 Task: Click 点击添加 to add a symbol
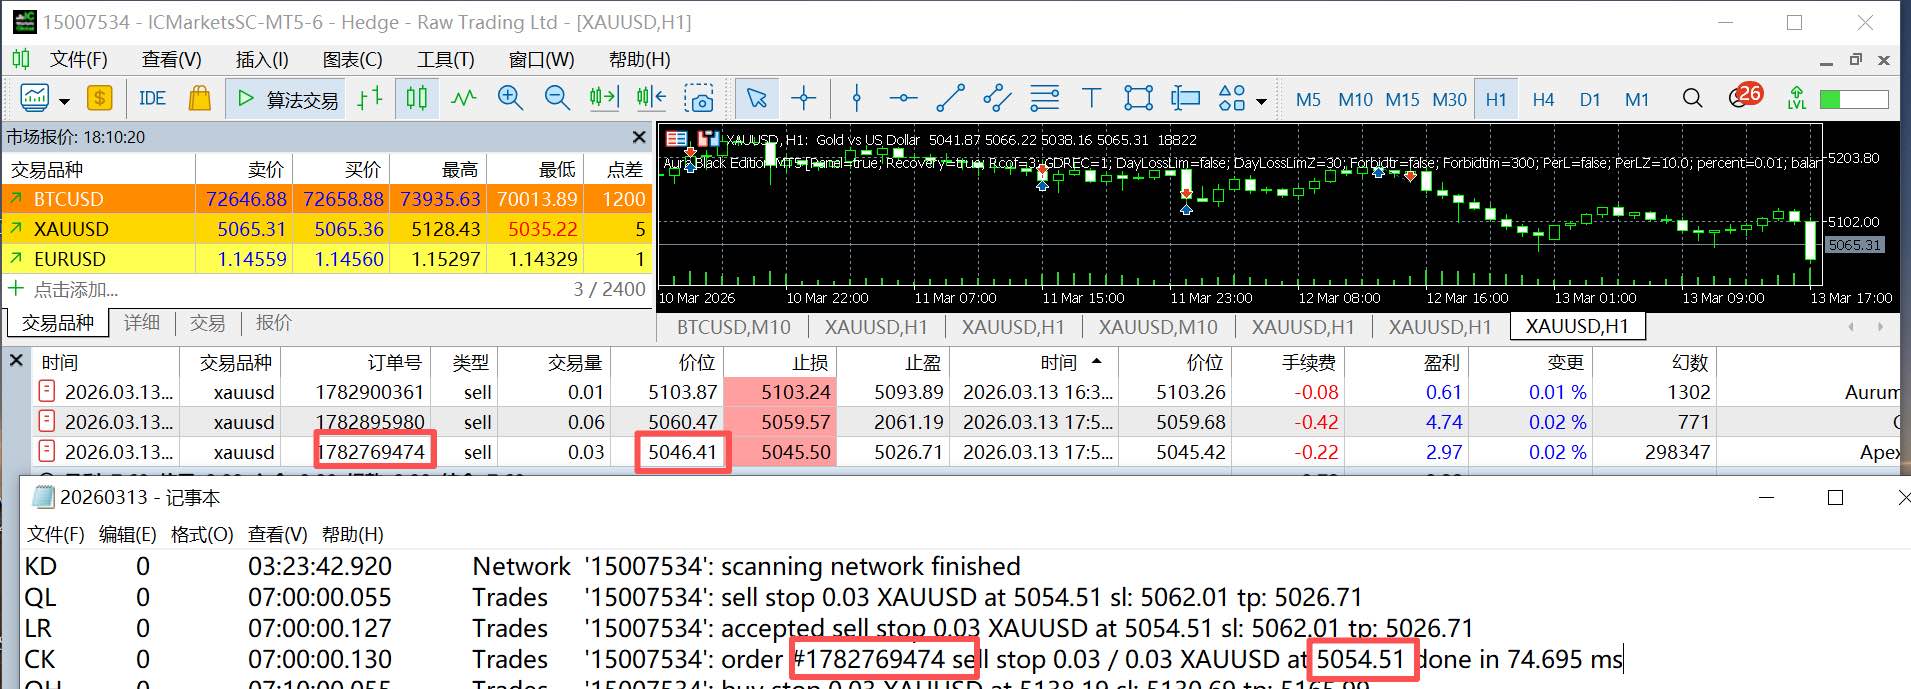(x=75, y=290)
